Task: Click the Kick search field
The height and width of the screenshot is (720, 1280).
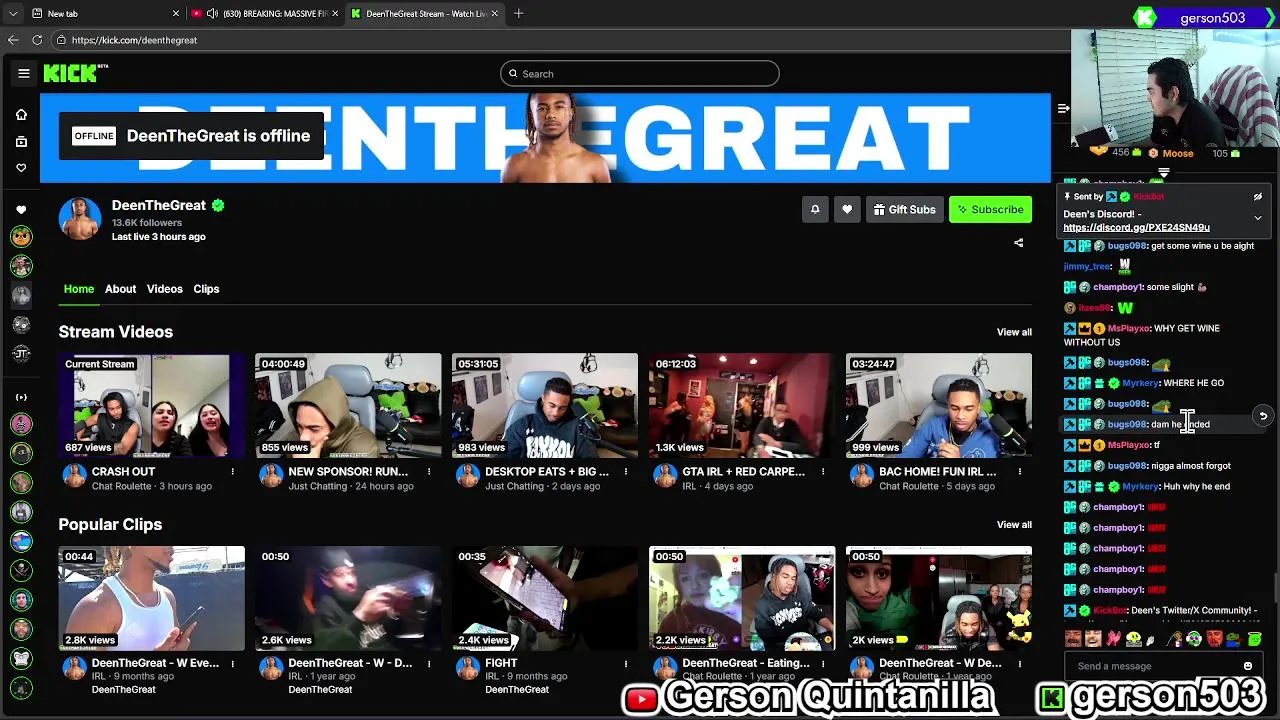Action: (x=640, y=74)
